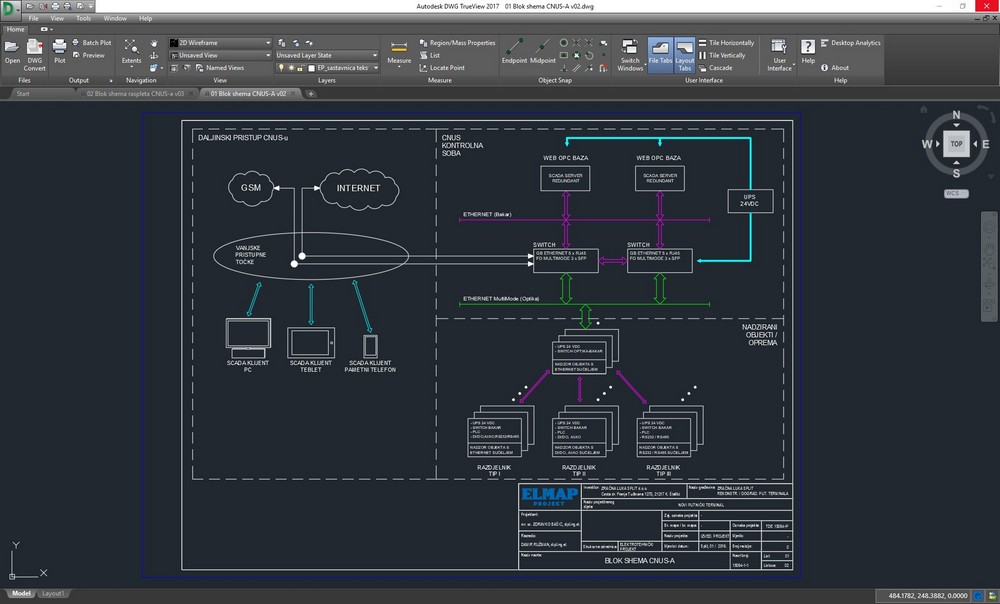
Task: Click the DWG Convert icon
Action: point(35,50)
